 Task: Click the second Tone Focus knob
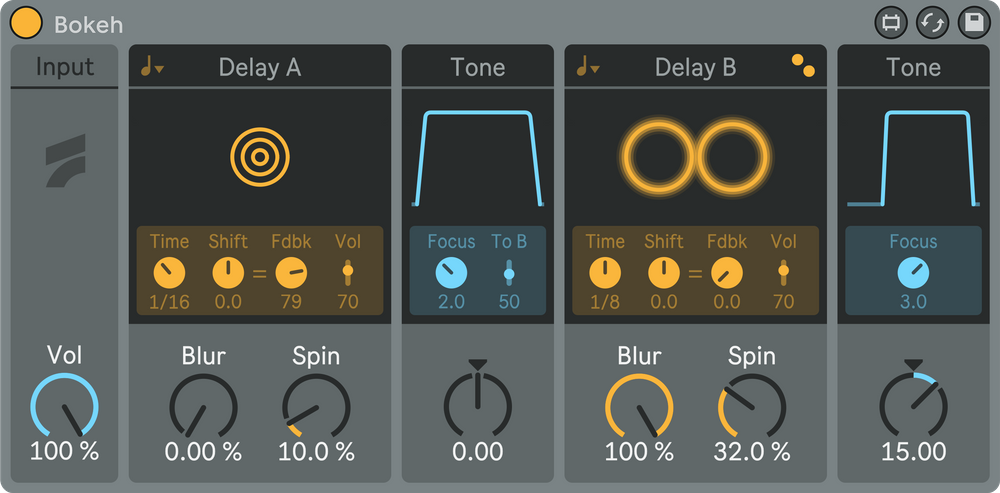913,274
